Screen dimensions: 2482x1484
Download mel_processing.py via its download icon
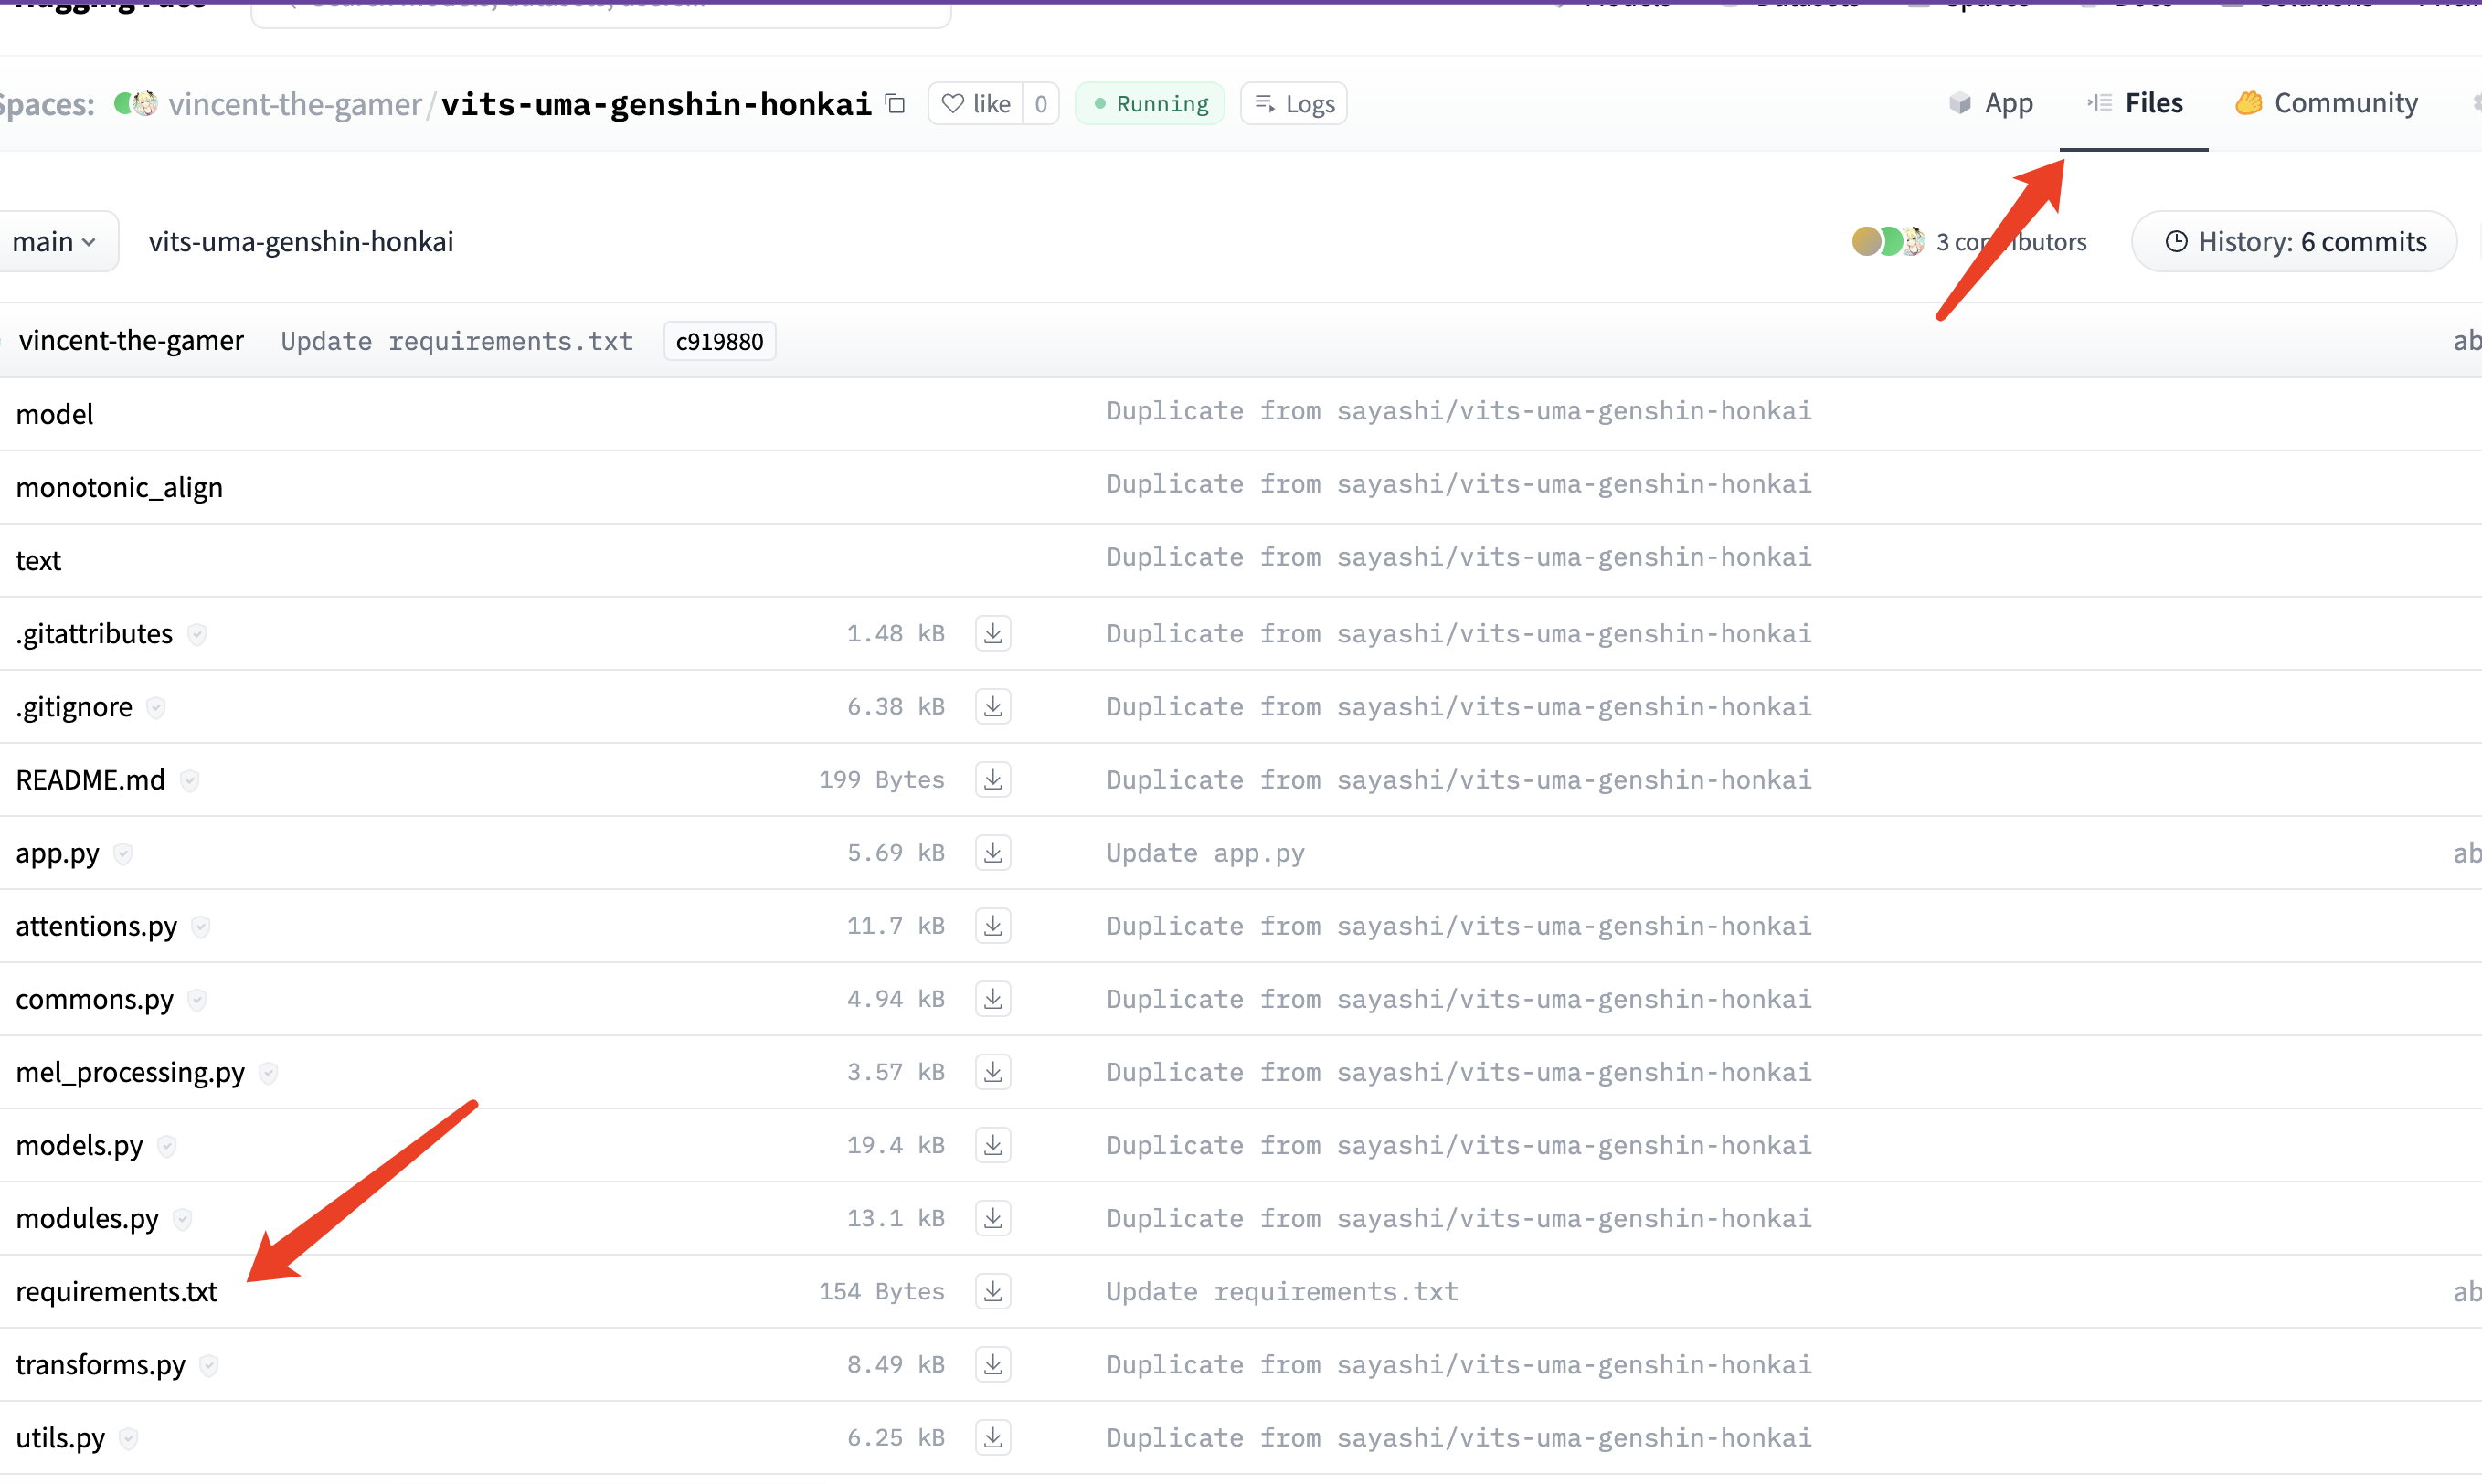click(x=993, y=1071)
